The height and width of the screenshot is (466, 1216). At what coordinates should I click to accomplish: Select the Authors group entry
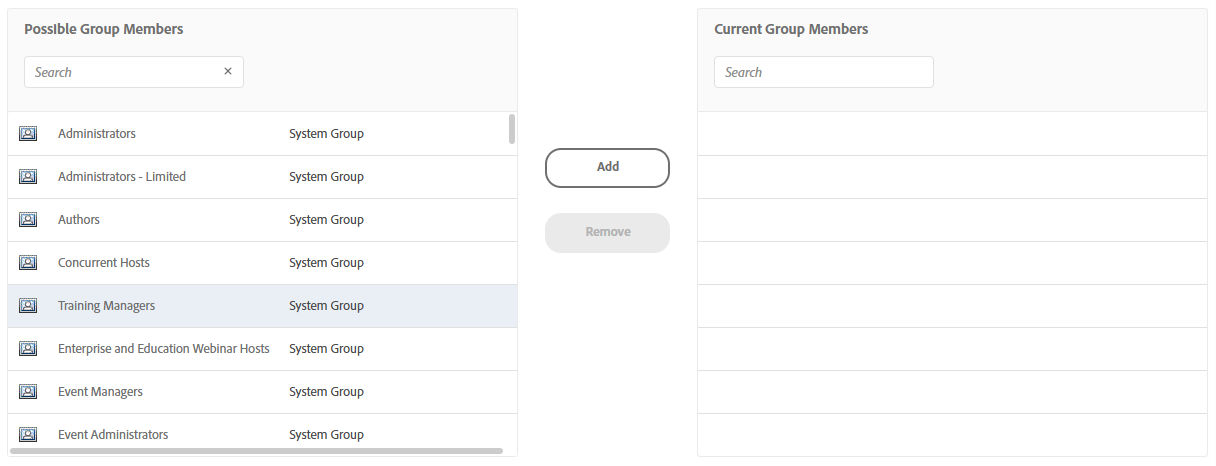(x=79, y=220)
